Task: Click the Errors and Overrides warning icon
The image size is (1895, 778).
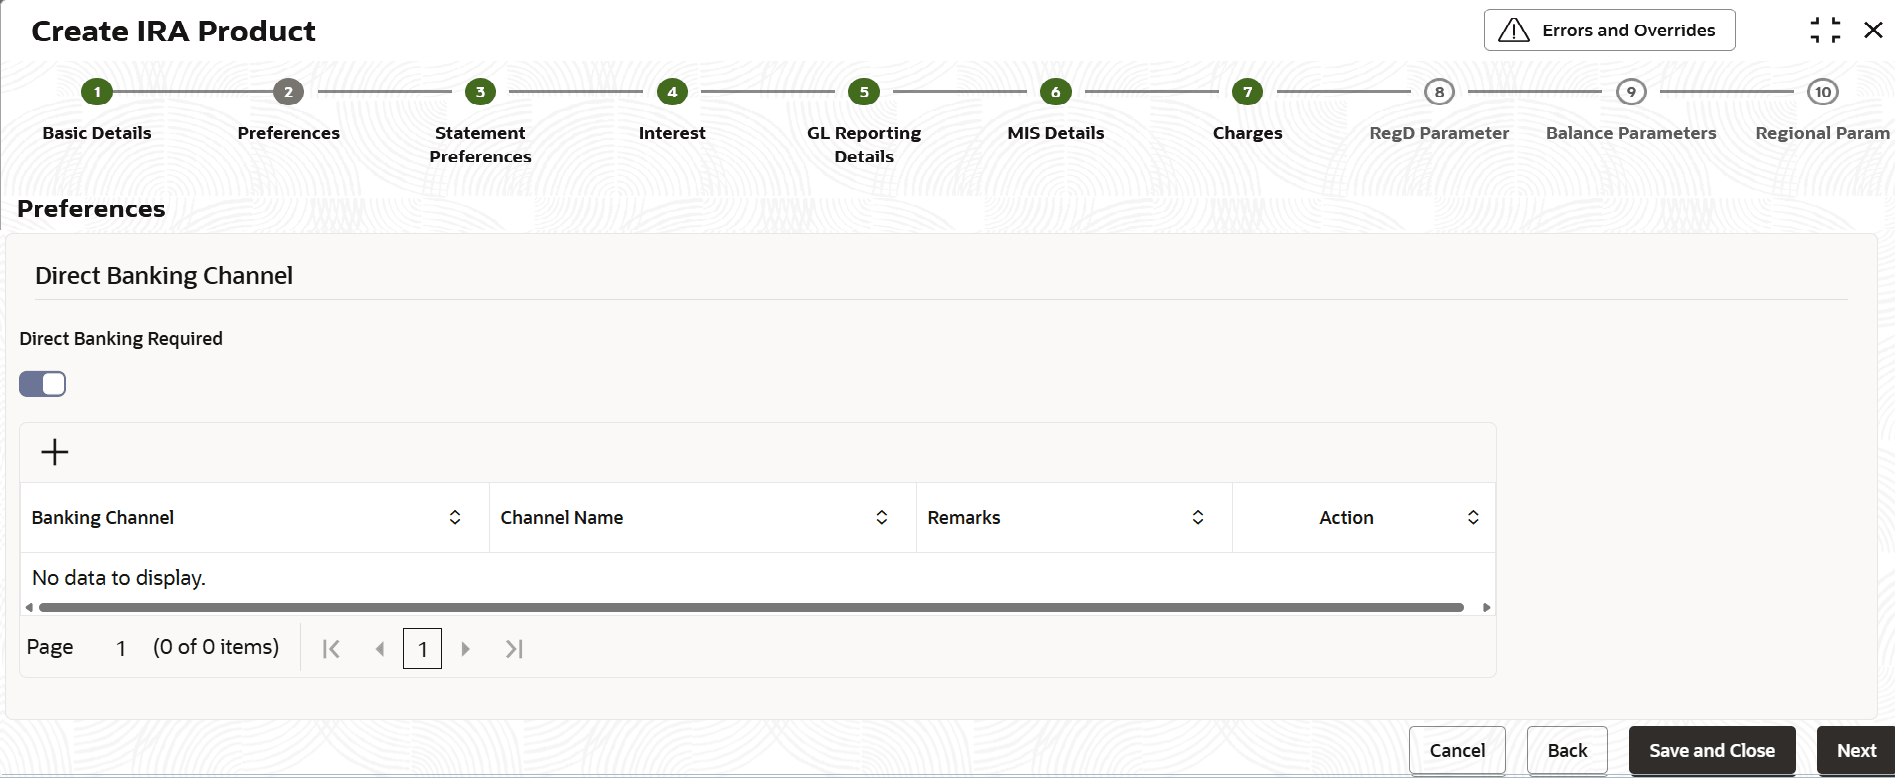Action: (x=1514, y=30)
